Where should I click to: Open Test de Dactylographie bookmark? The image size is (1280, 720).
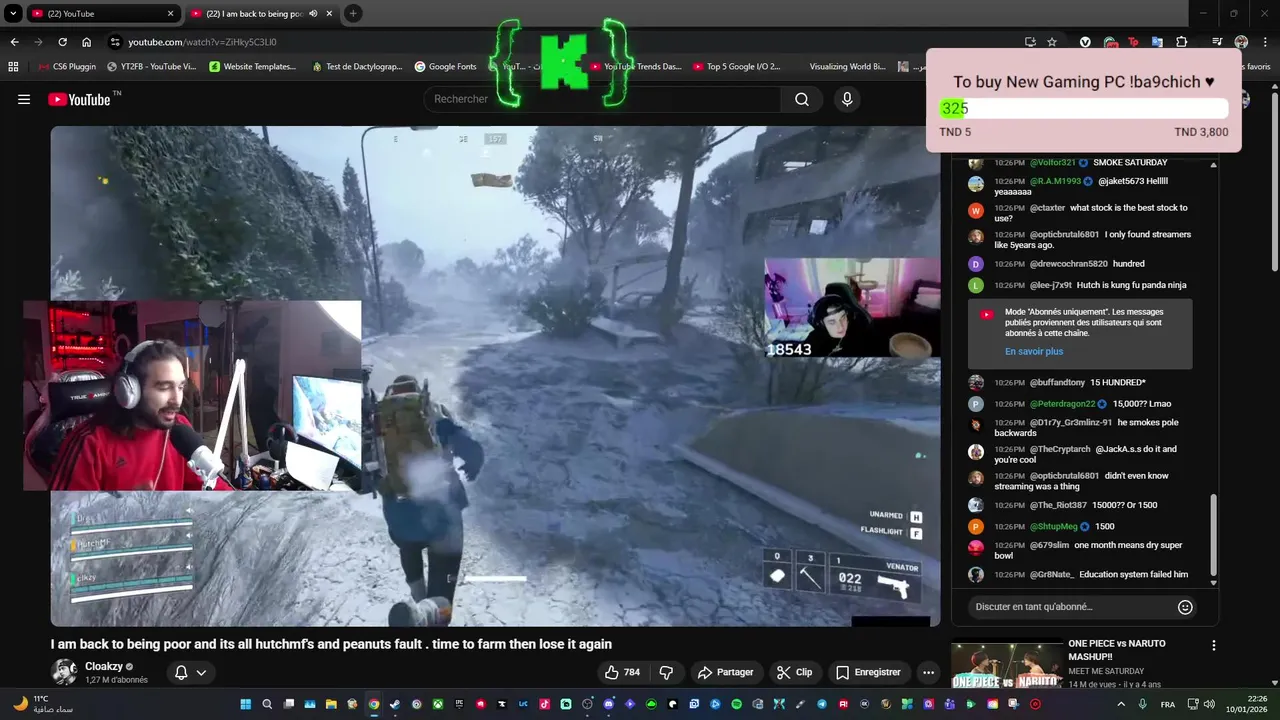[357, 67]
